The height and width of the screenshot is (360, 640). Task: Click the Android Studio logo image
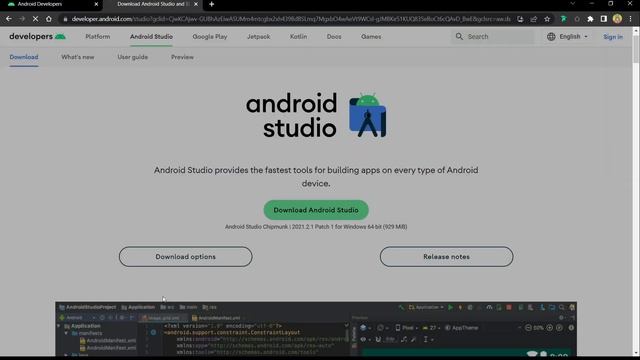coord(316,116)
